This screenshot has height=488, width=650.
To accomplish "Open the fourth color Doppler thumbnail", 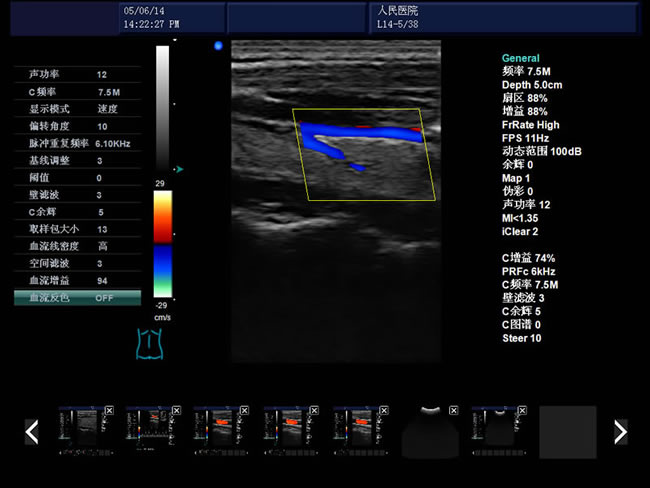I will tap(289, 432).
